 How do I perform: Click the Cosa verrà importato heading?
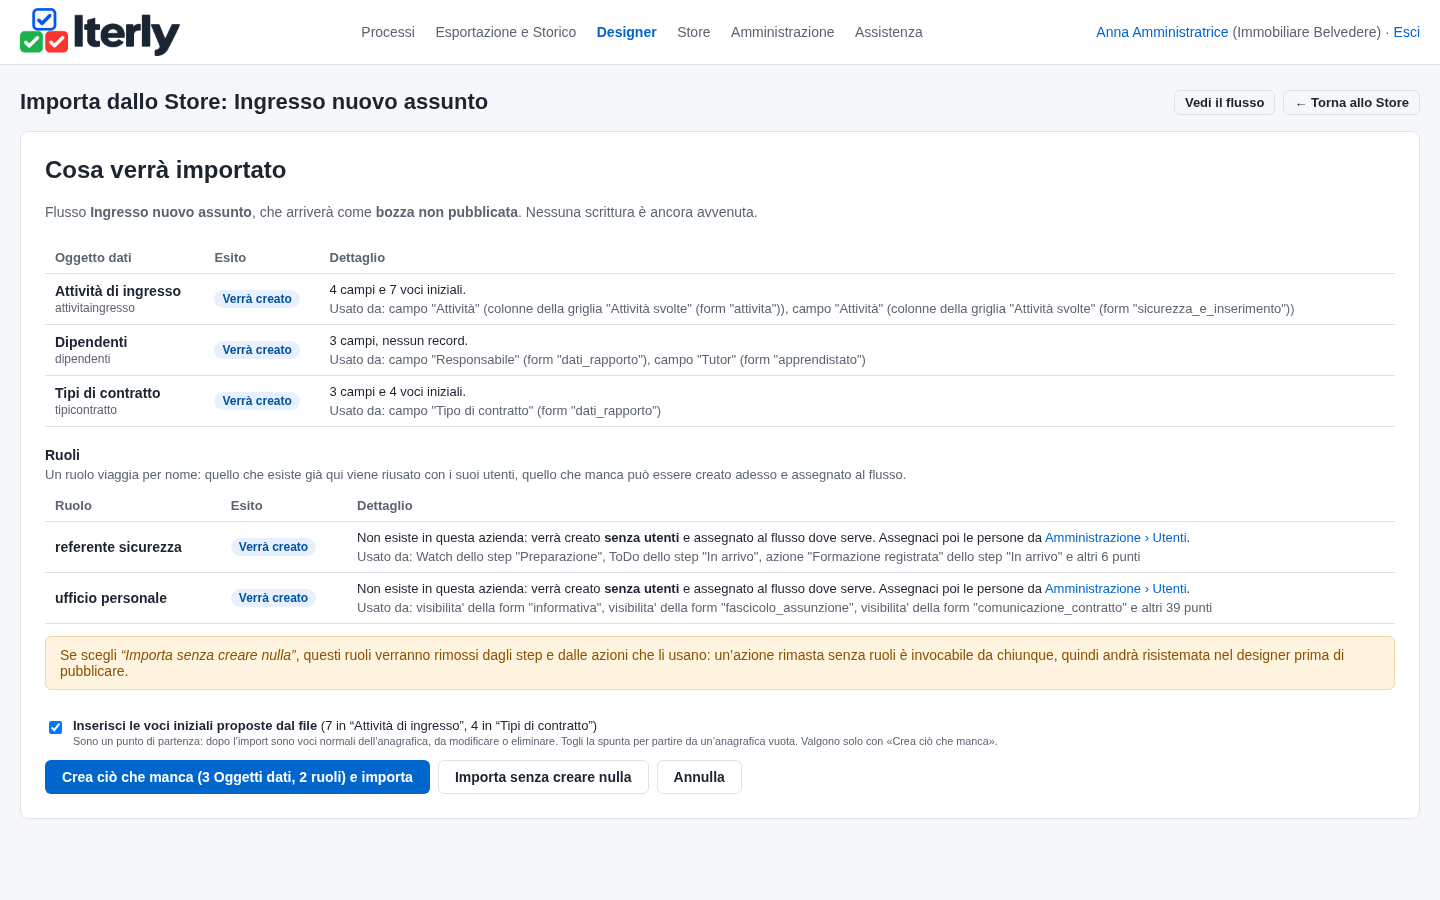(166, 170)
